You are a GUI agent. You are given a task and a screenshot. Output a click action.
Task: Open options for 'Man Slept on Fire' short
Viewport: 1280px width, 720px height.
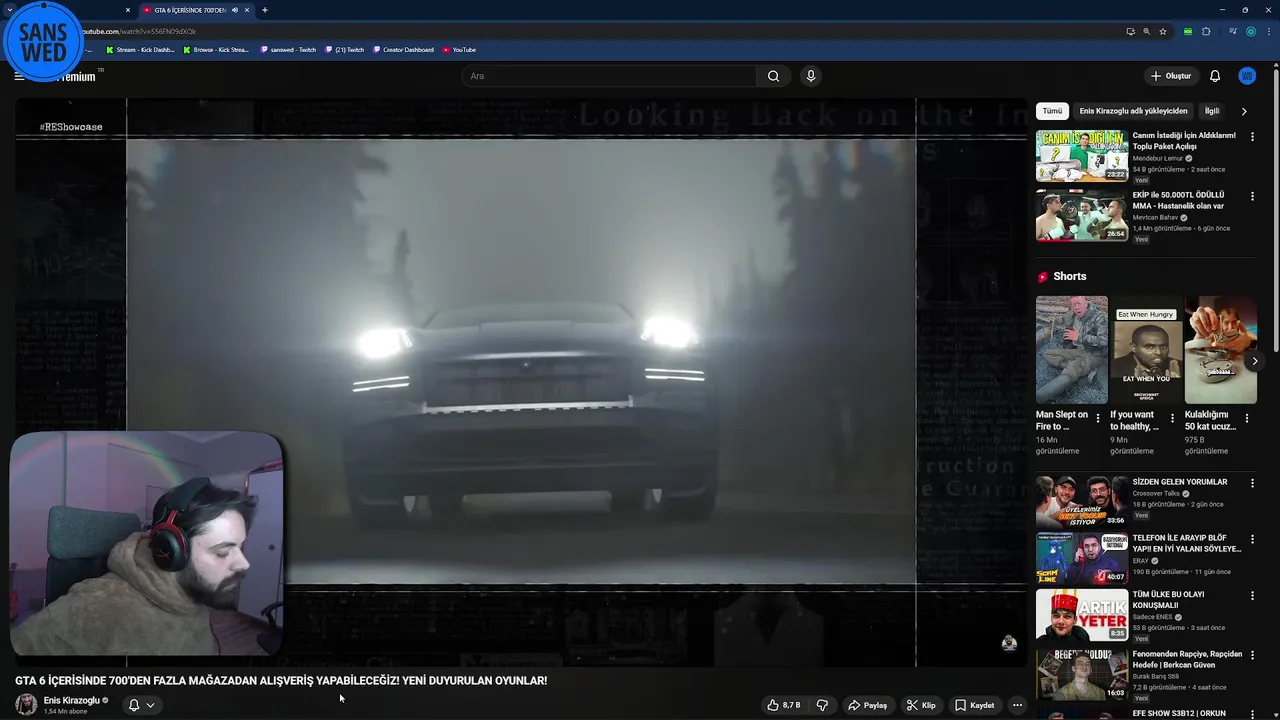pyautogui.click(x=1098, y=418)
